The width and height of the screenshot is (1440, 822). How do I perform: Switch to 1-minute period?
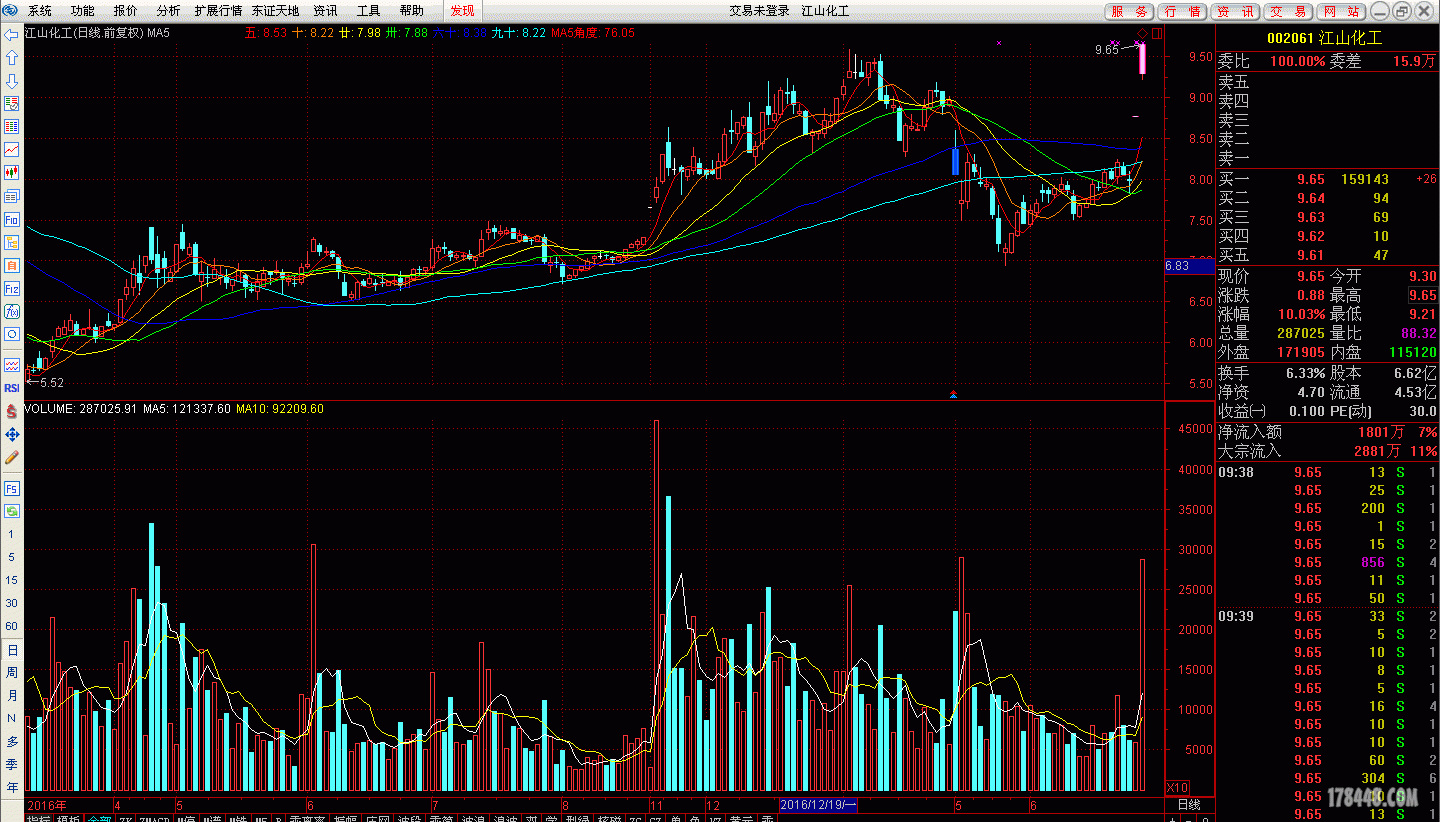click(12, 535)
